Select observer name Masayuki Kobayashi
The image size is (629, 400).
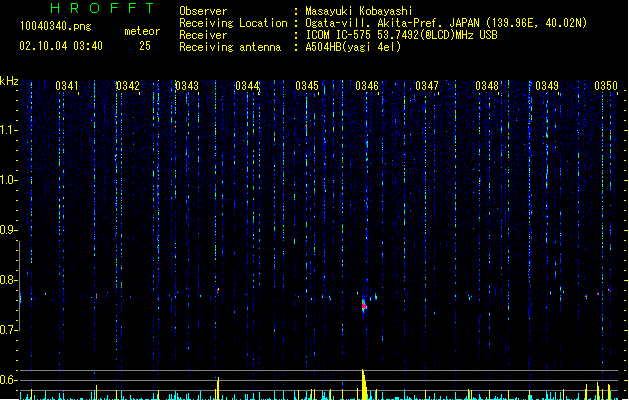(359, 11)
